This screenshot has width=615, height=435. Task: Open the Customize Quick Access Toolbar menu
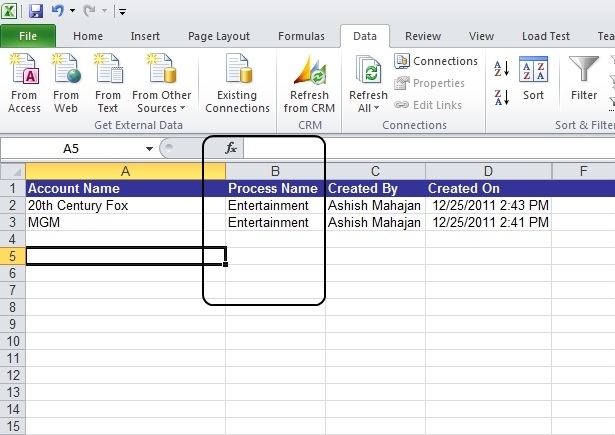pos(122,12)
